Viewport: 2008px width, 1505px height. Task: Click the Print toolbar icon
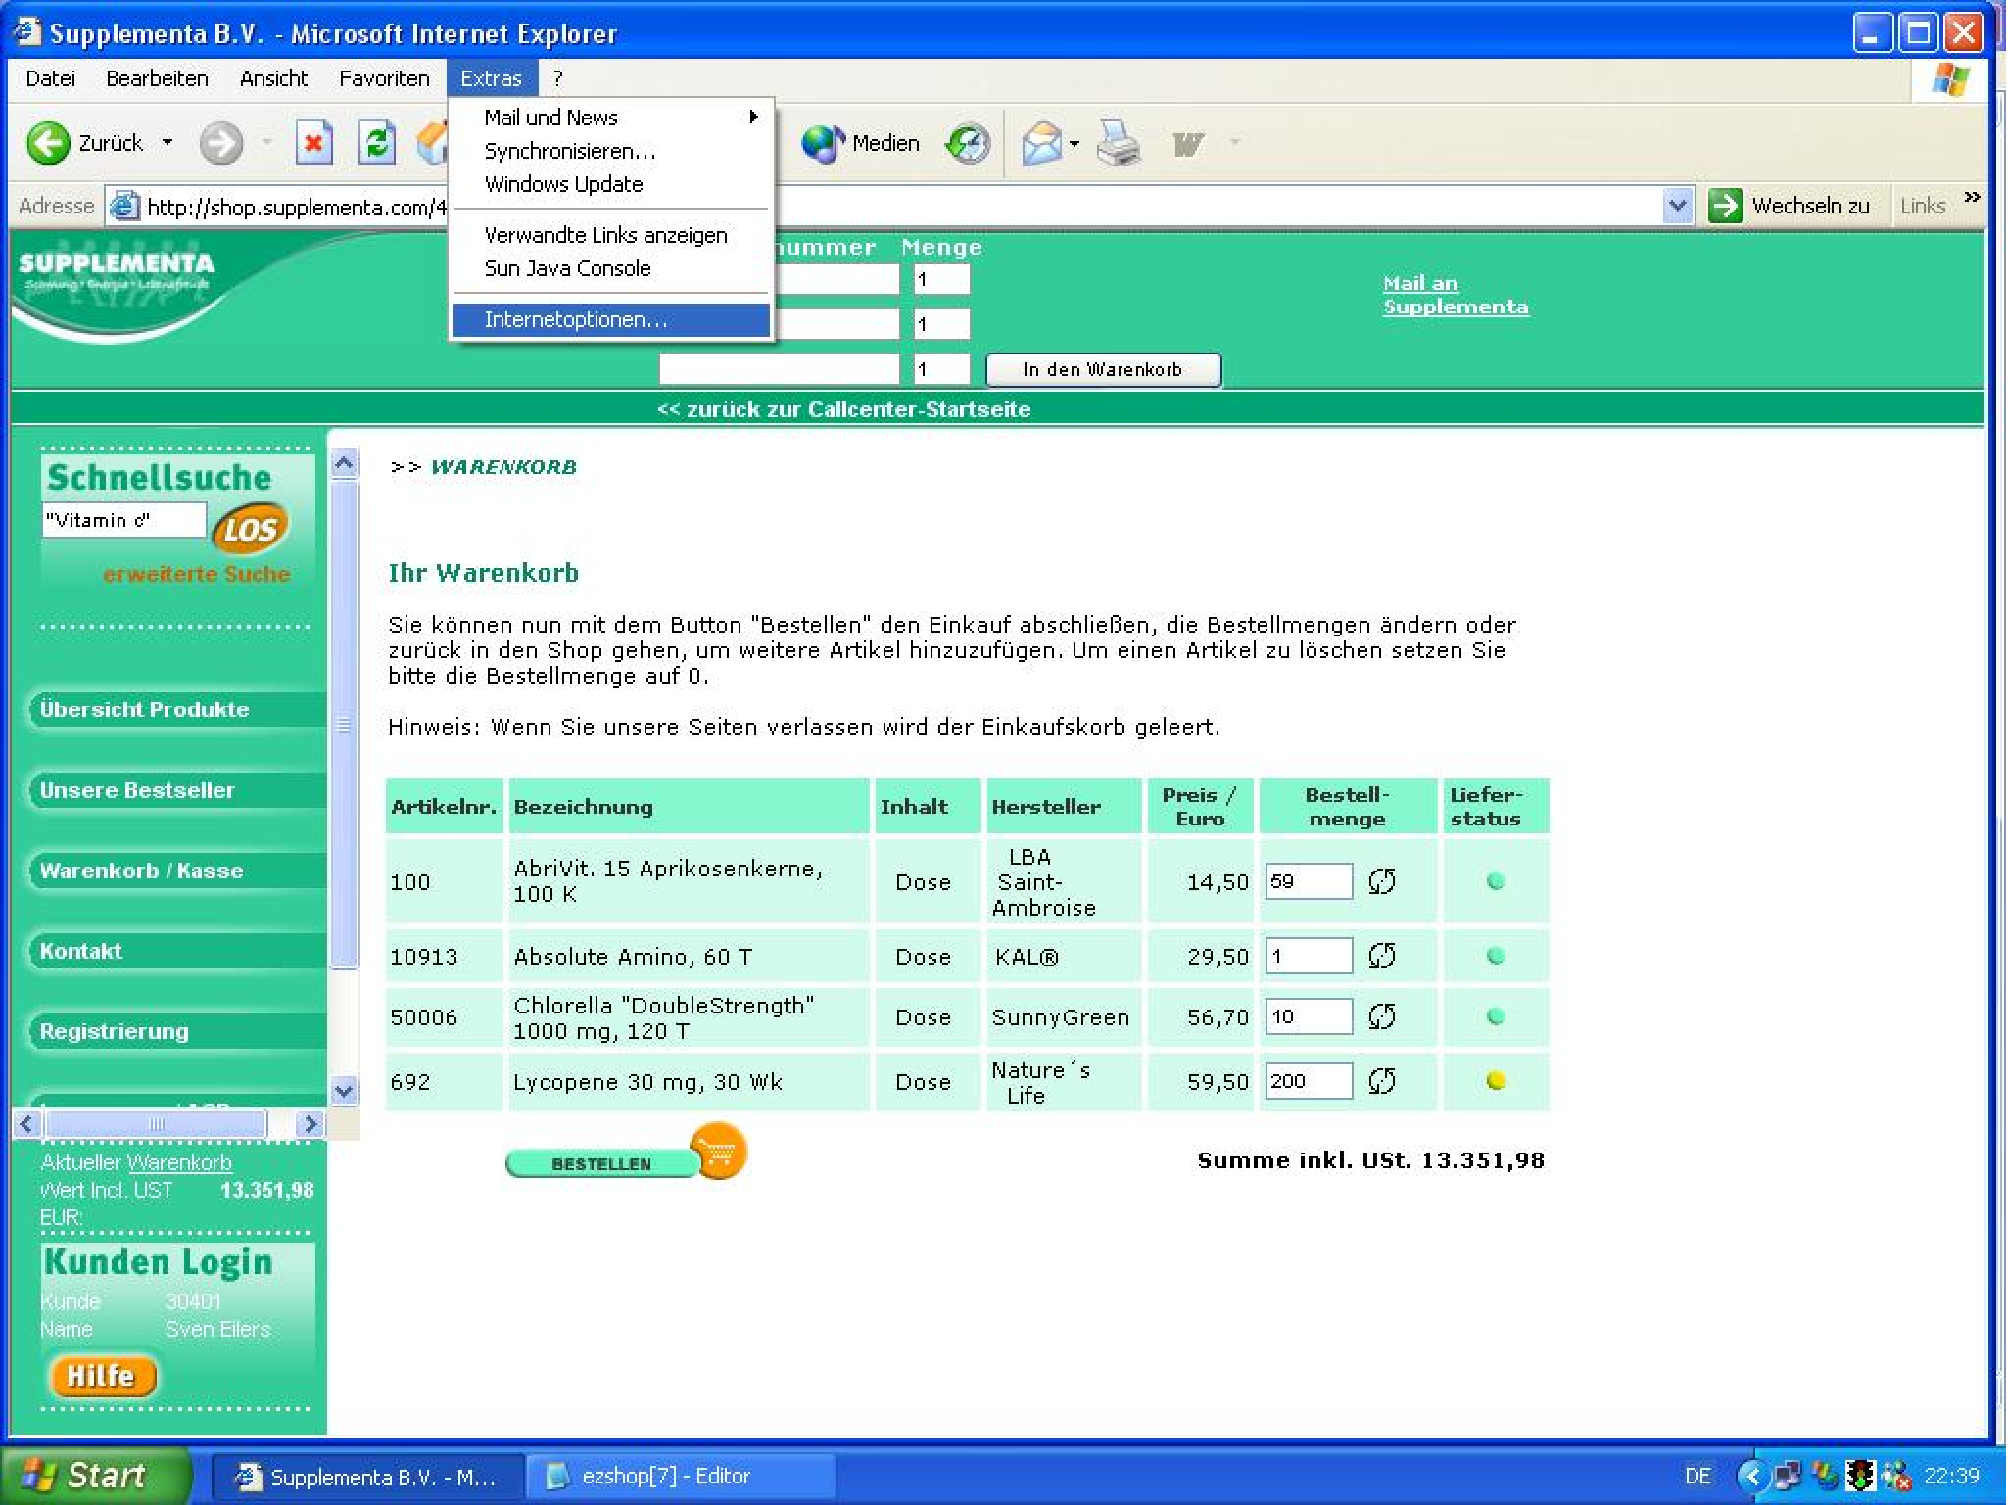[x=1118, y=144]
